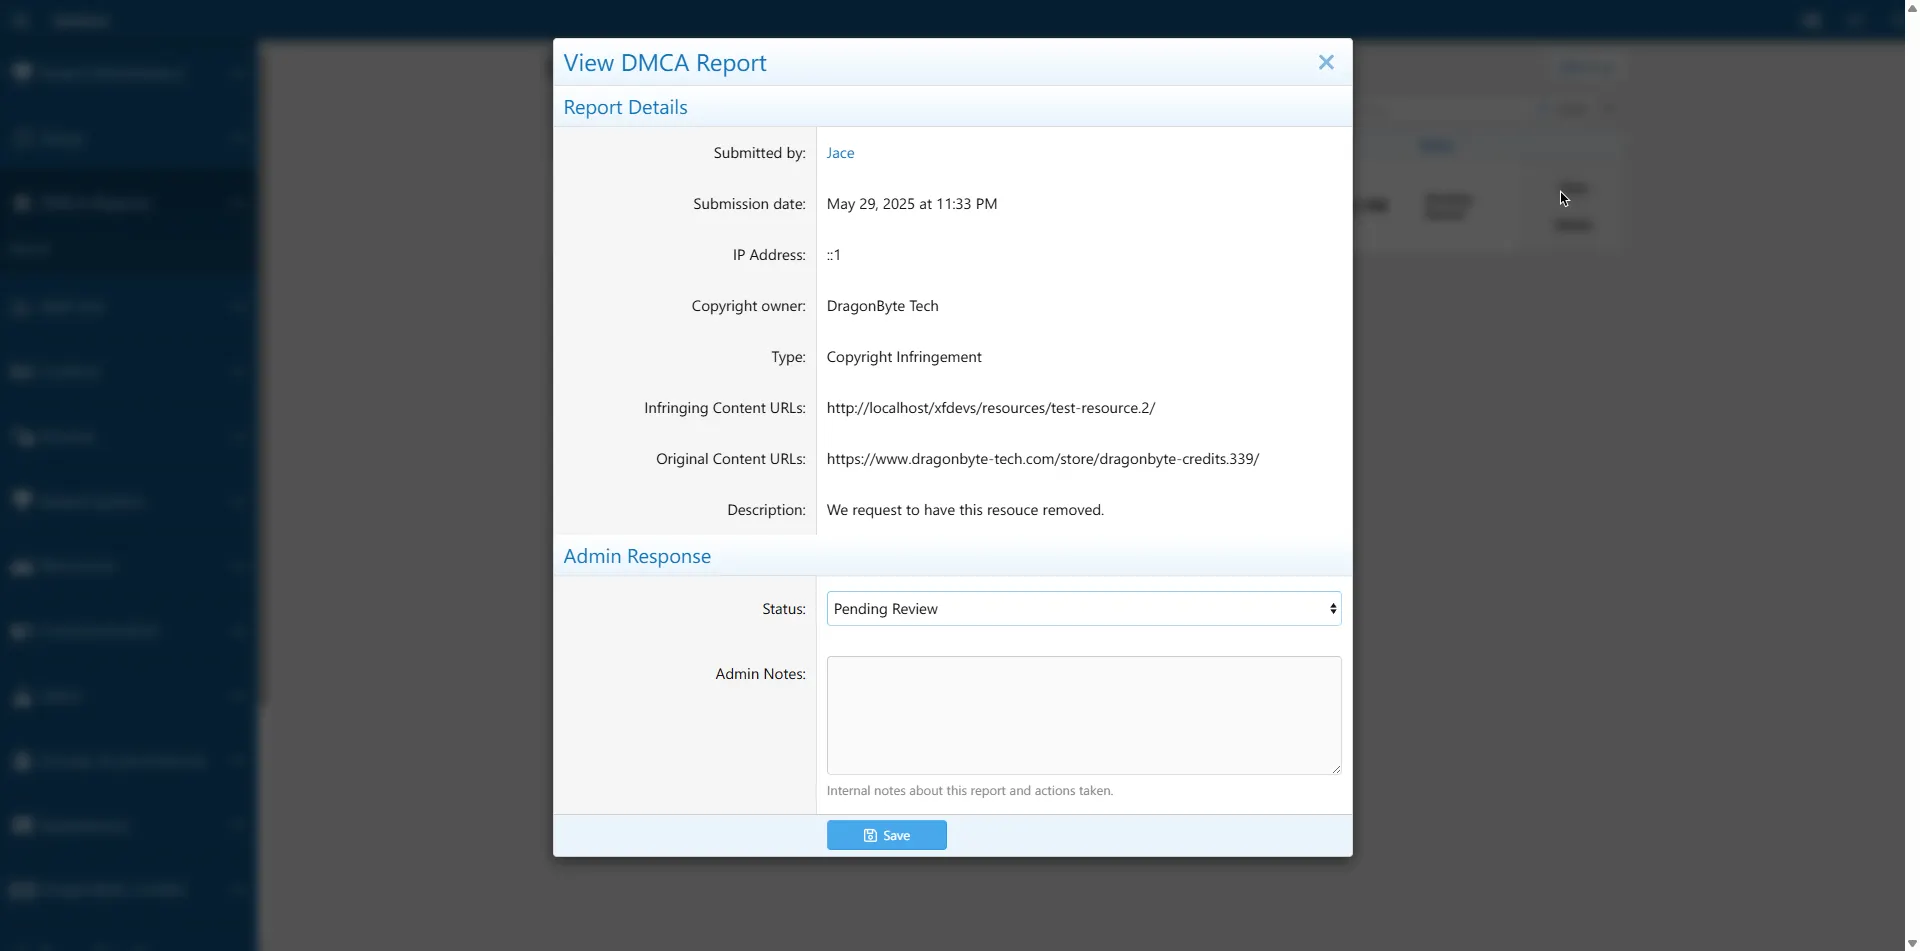This screenshot has width=1920, height=951.
Task: Click the DragonByte Tech copyright owner value
Action: [x=882, y=306]
